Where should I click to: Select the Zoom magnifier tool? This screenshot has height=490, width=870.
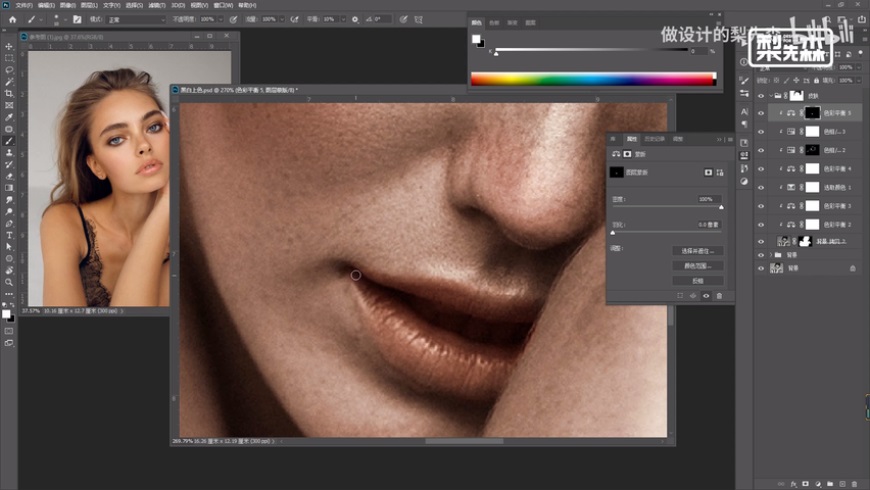(x=9, y=281)
